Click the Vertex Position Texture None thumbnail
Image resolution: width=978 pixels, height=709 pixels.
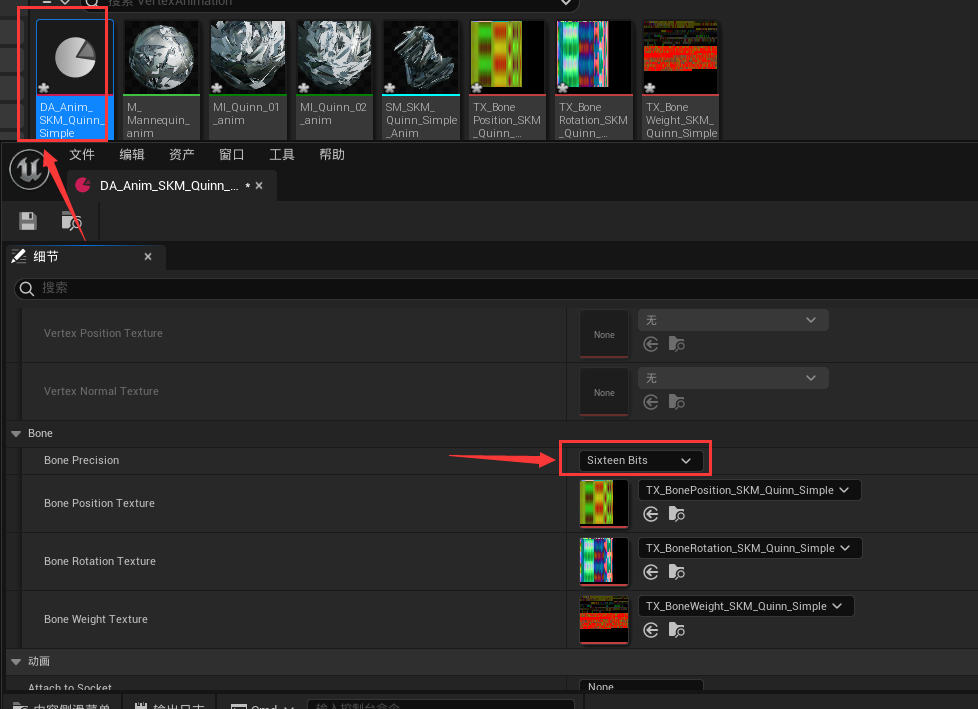click(604, 334)
